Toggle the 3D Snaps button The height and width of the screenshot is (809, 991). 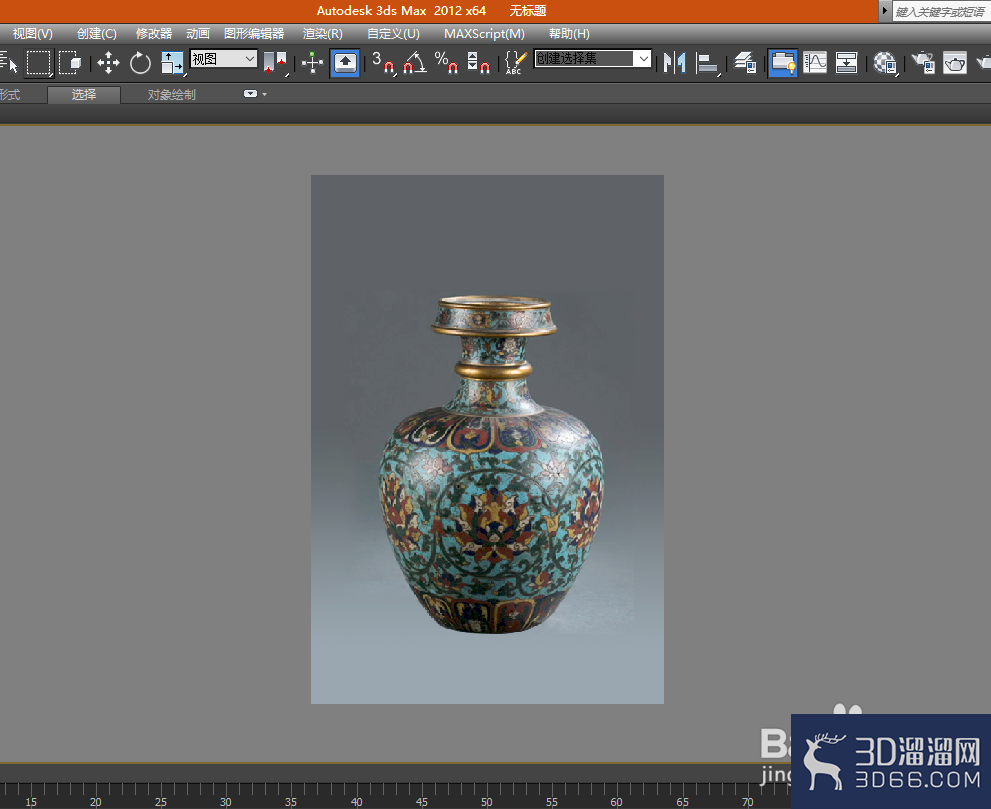[384, 63]
